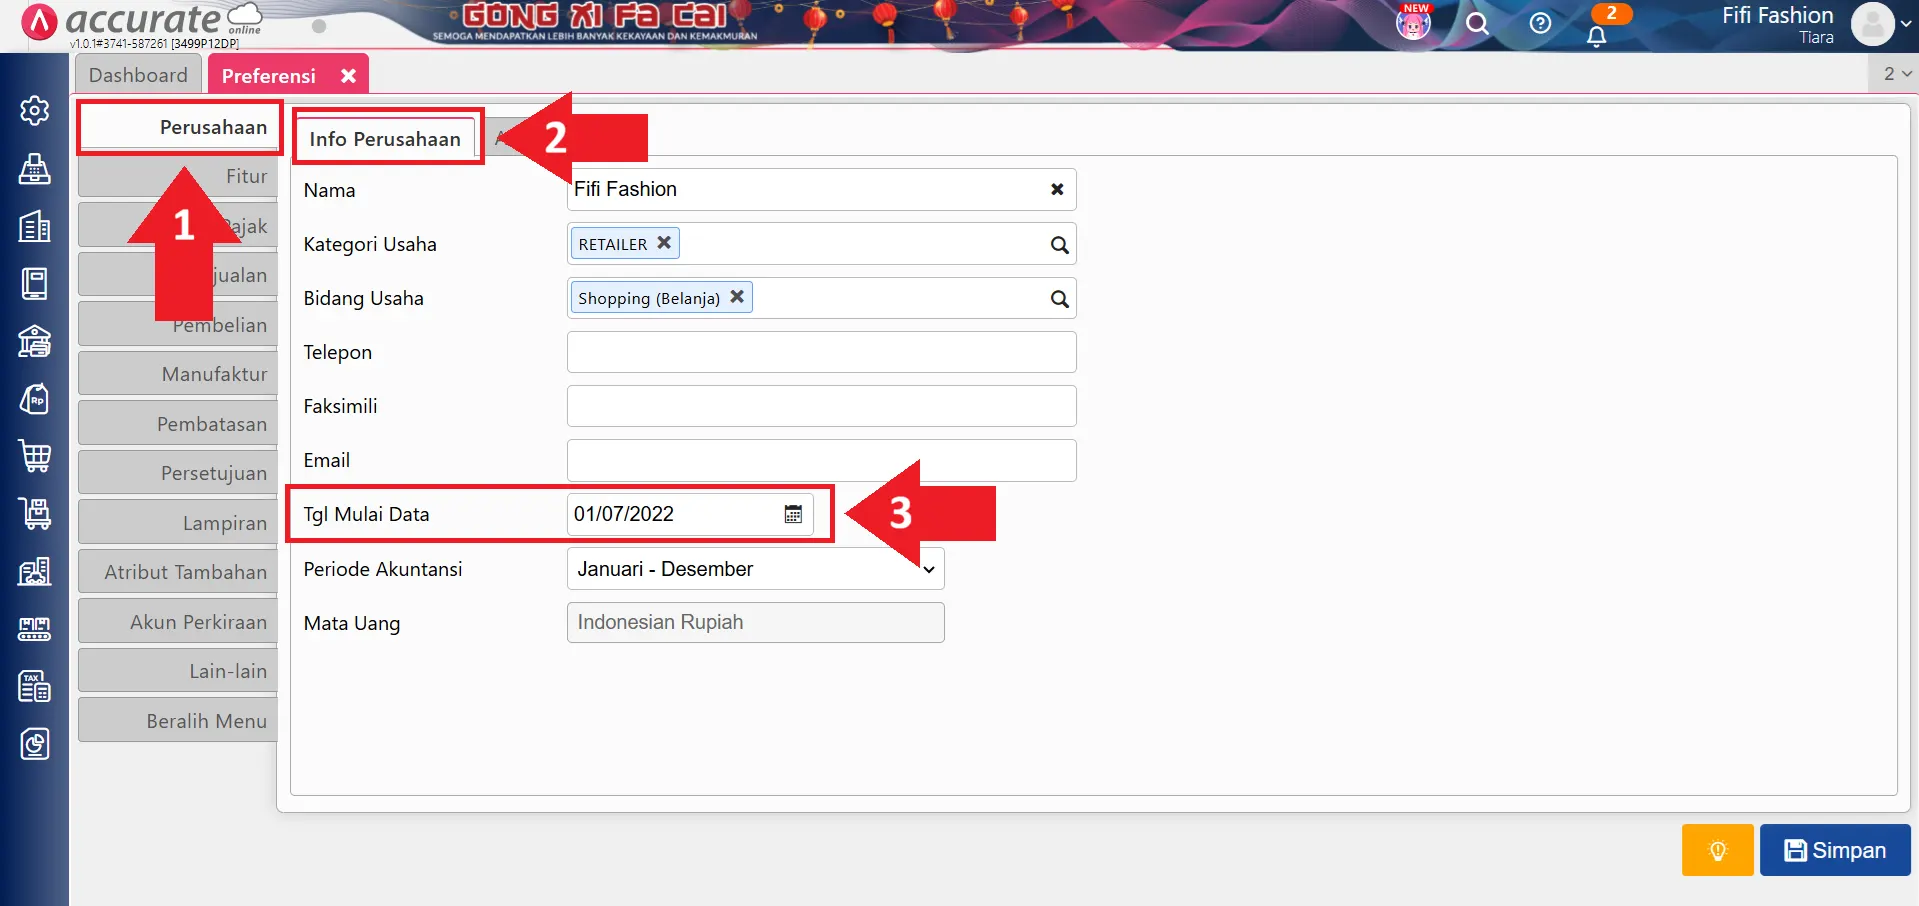Screen dimensions: 1919x906
Task: Click into the Telepon input field
Action: pyautogui.click(x=821, y=352)
